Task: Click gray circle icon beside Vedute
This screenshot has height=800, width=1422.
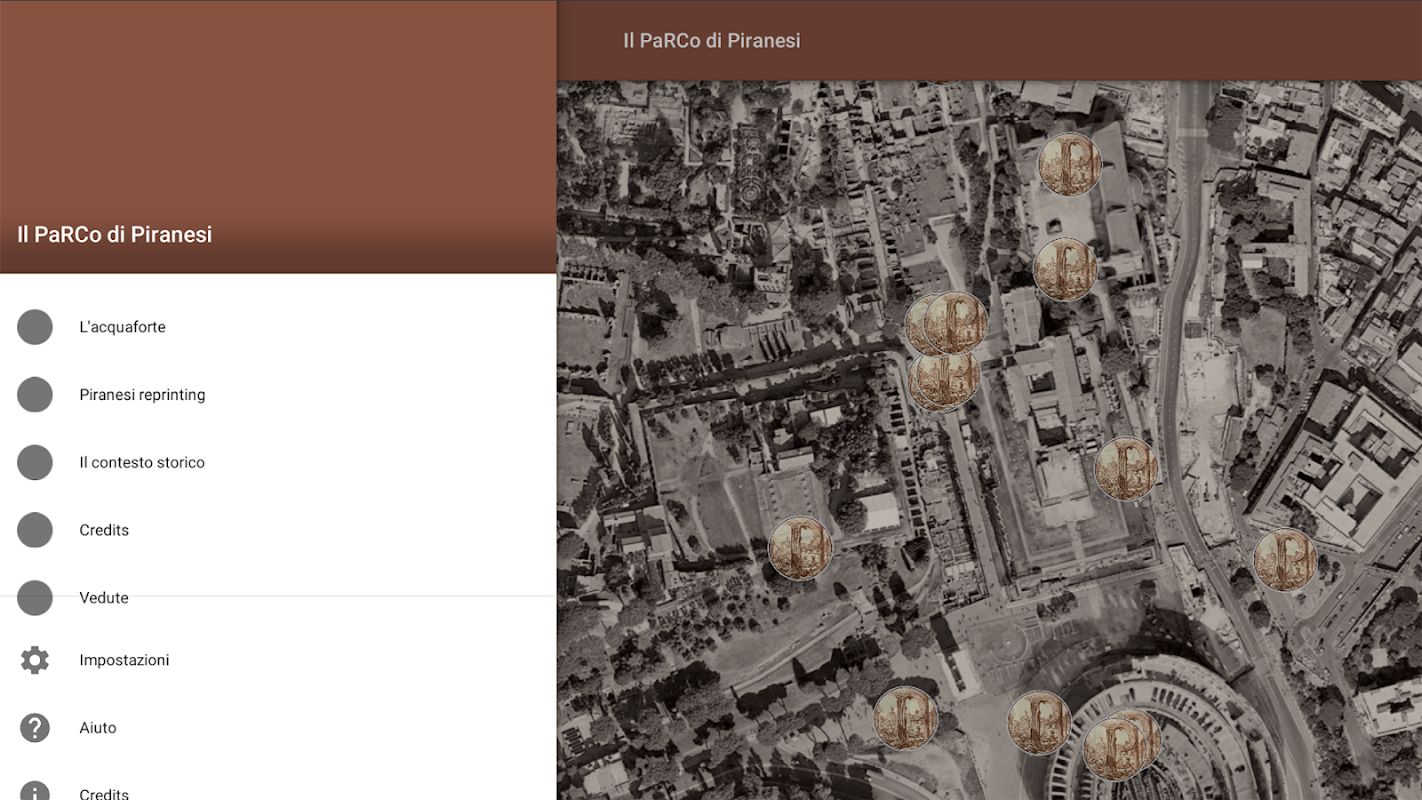Action: (35, 598)
